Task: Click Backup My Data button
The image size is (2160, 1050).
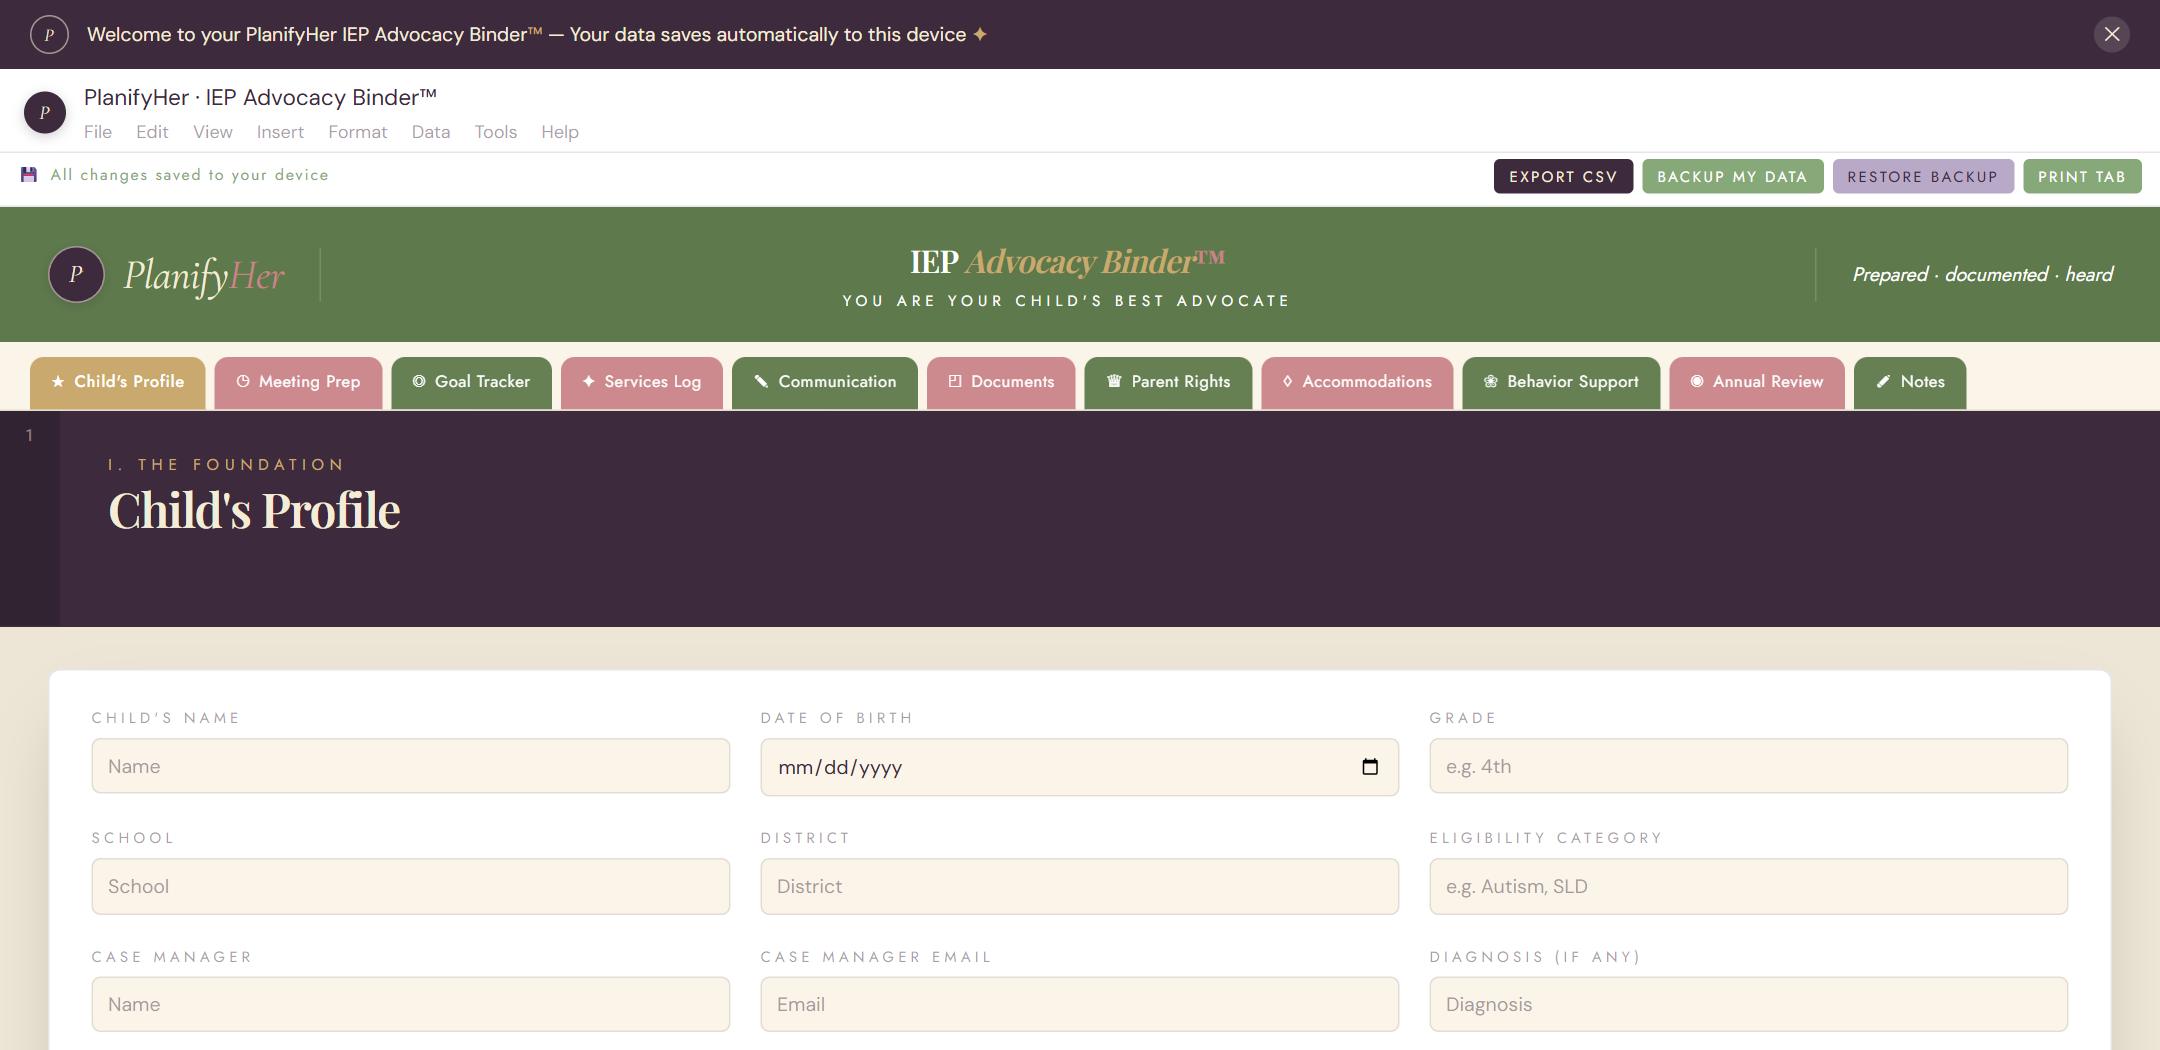Action: click(x=1732, y=176)
